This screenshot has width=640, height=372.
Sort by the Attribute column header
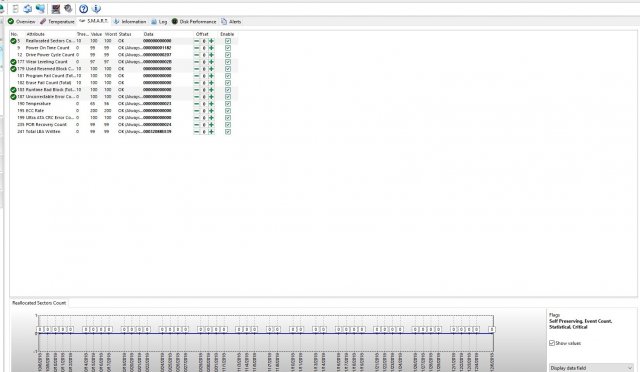tap(36, 34)
